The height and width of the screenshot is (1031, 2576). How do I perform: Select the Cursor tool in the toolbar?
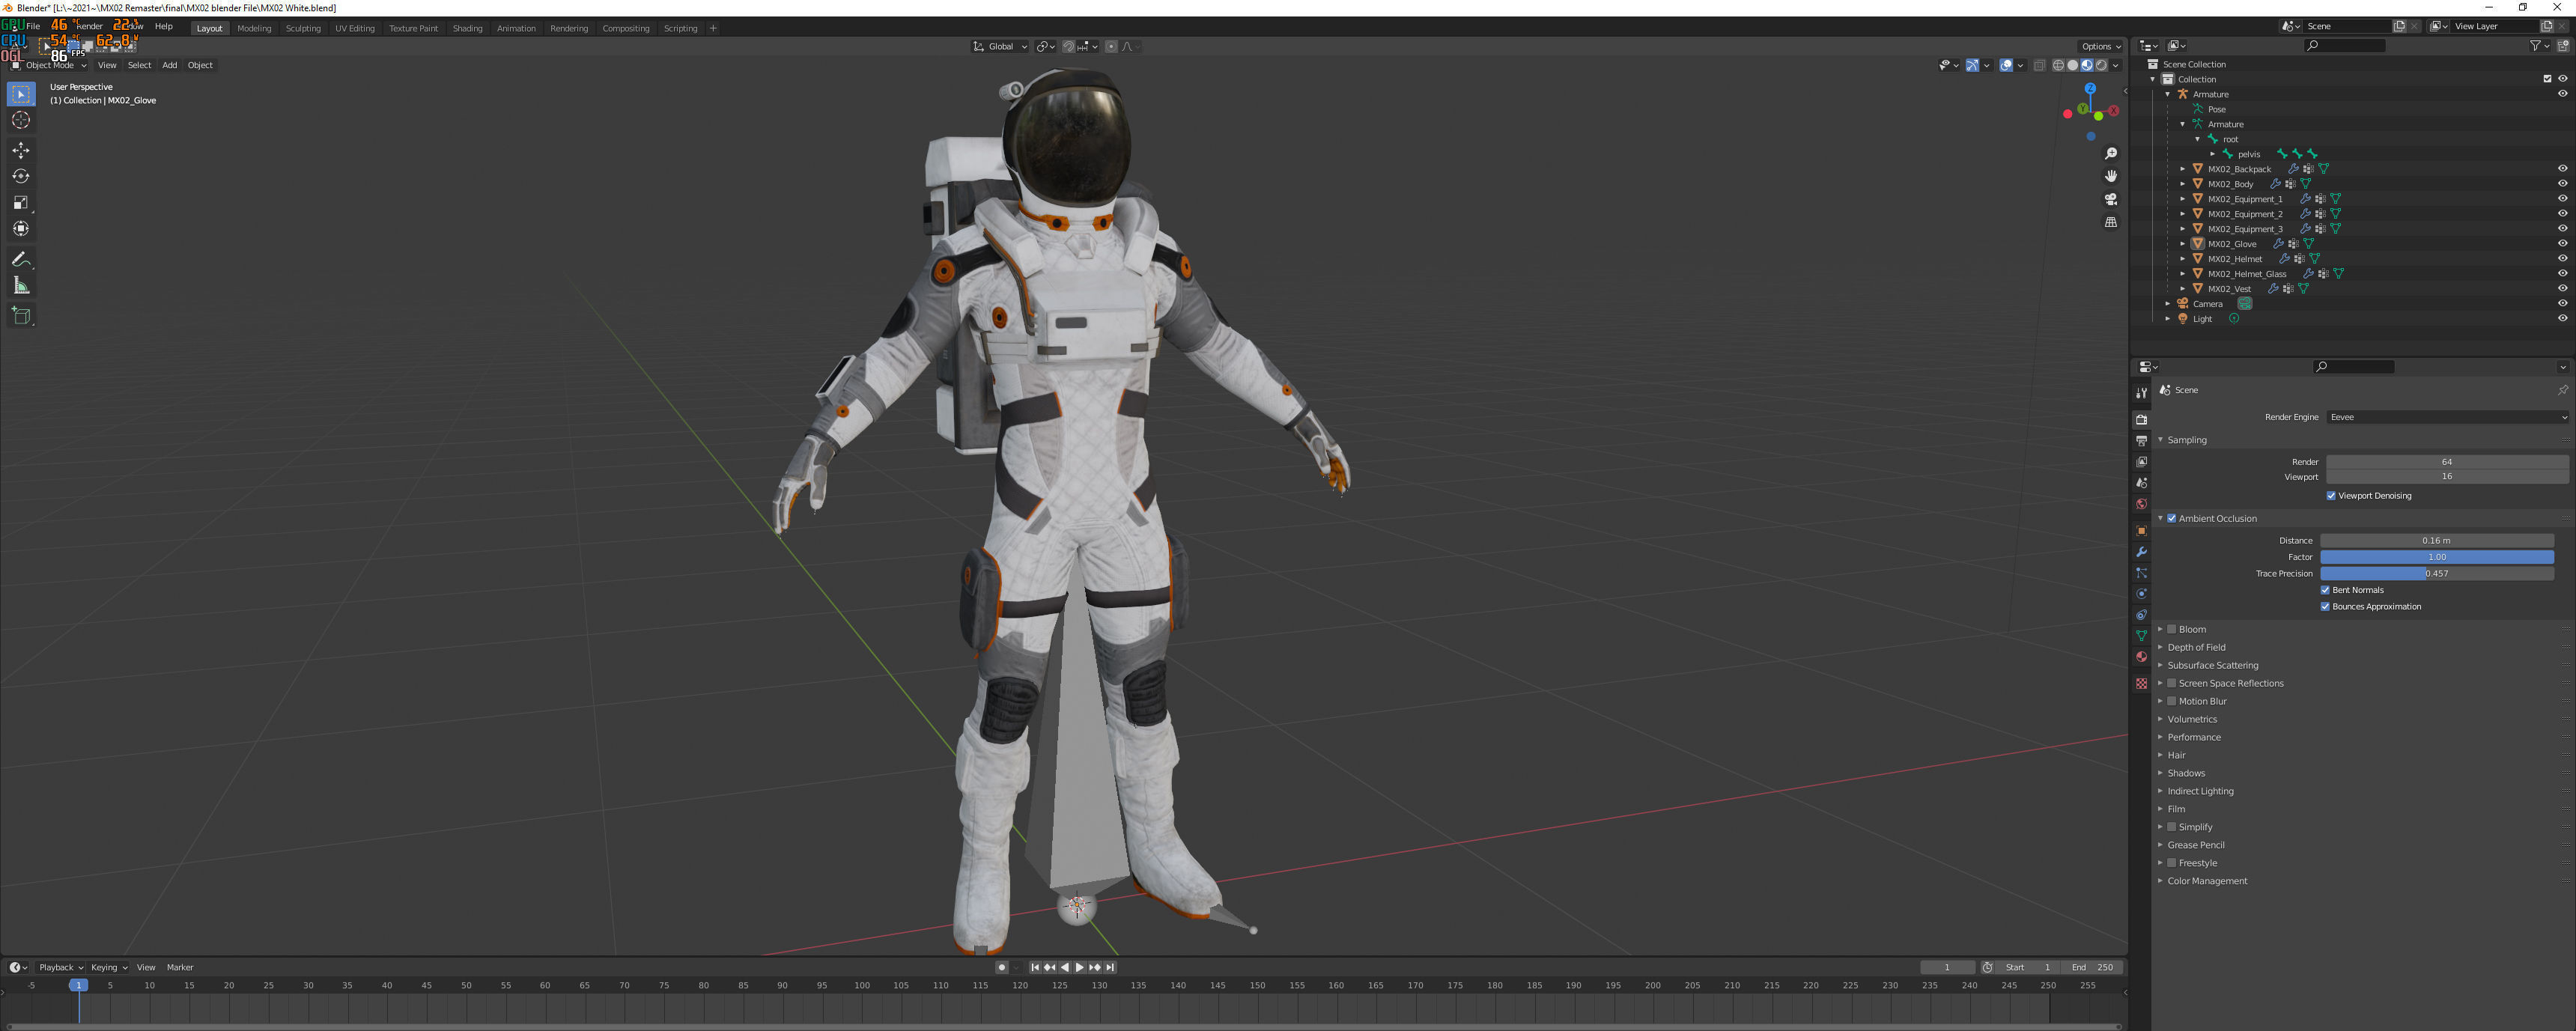21,120
